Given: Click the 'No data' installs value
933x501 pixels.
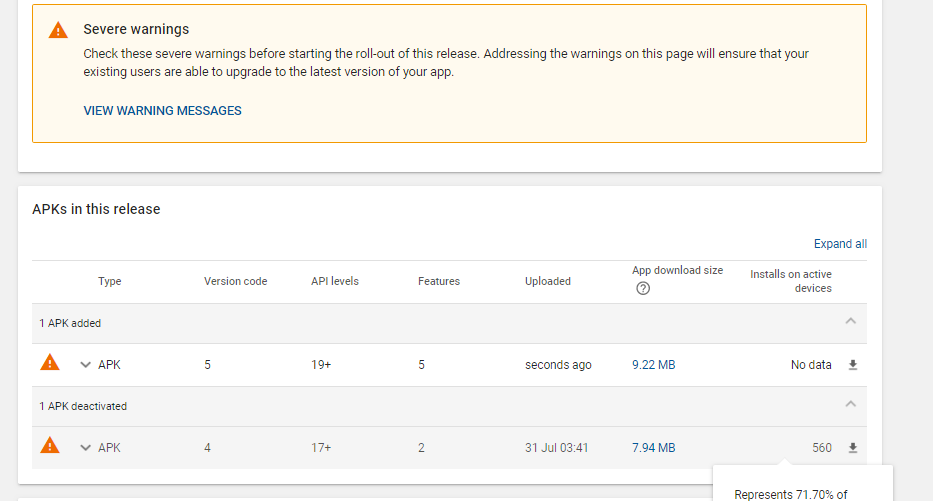Looking at the screenshot, I should (x=811, y=365).
